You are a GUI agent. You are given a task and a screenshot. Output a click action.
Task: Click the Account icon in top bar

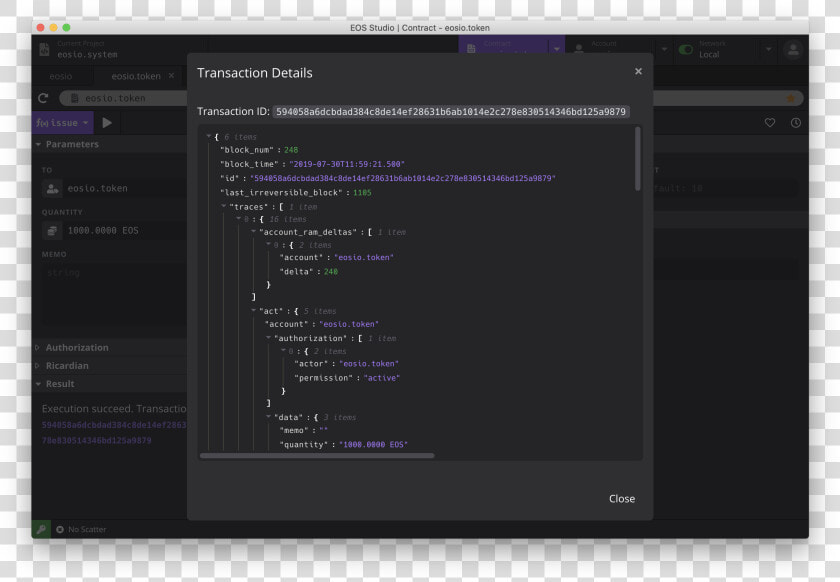[579, 49]
